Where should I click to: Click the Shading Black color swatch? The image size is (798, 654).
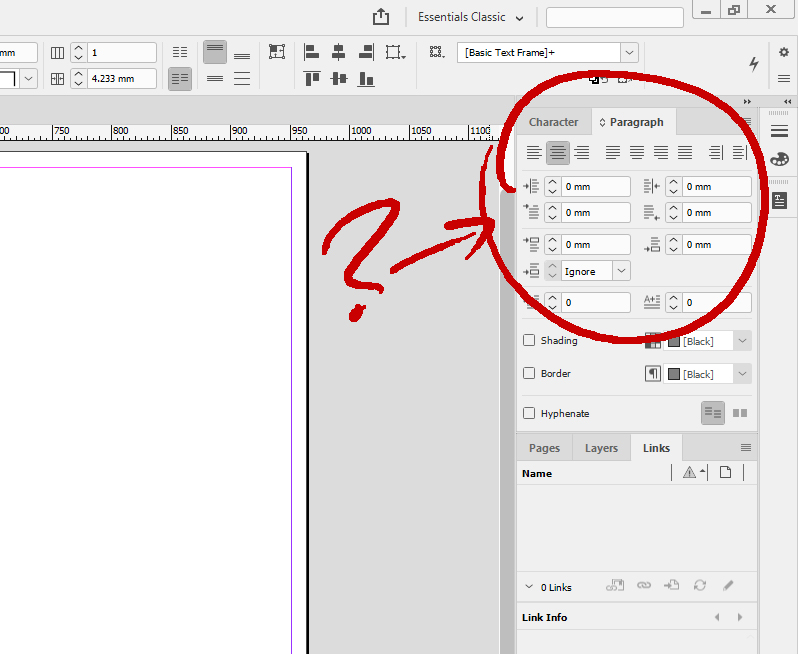[674, 341]
